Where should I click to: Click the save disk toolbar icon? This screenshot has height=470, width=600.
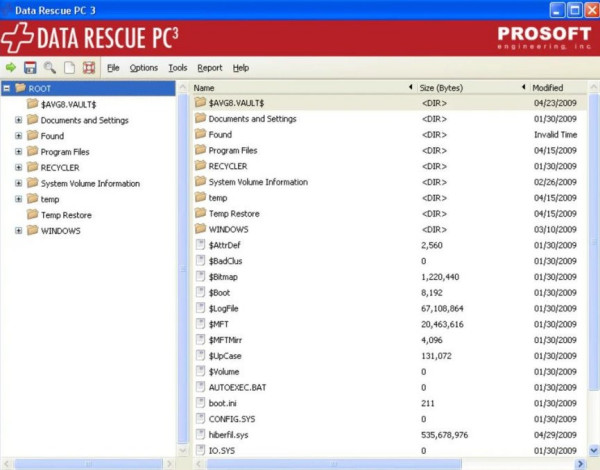[x=30, y=67]
